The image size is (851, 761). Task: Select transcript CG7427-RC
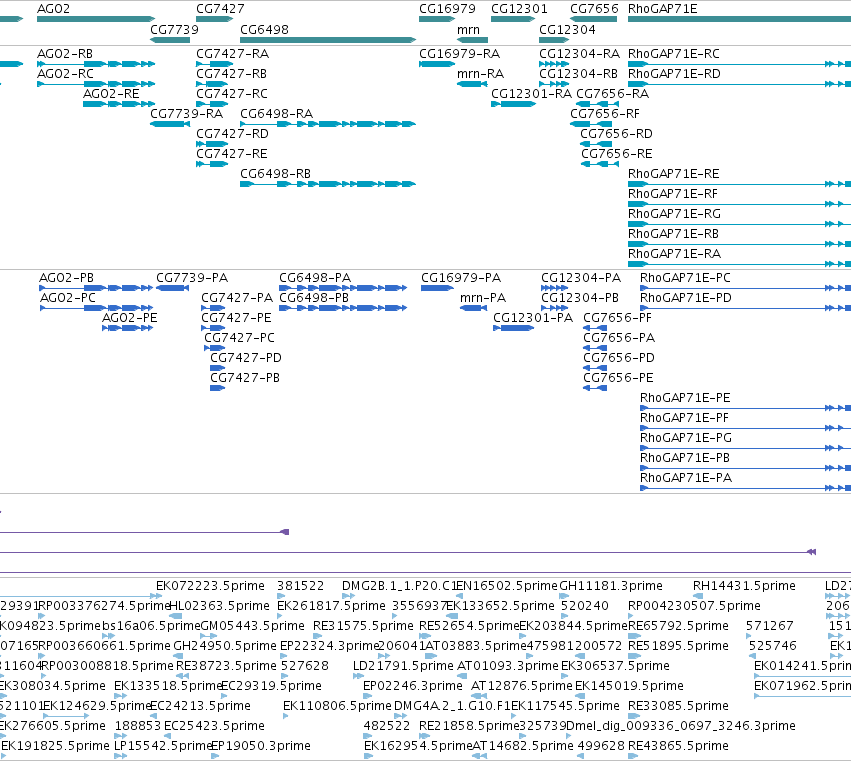tap(232, 94)
